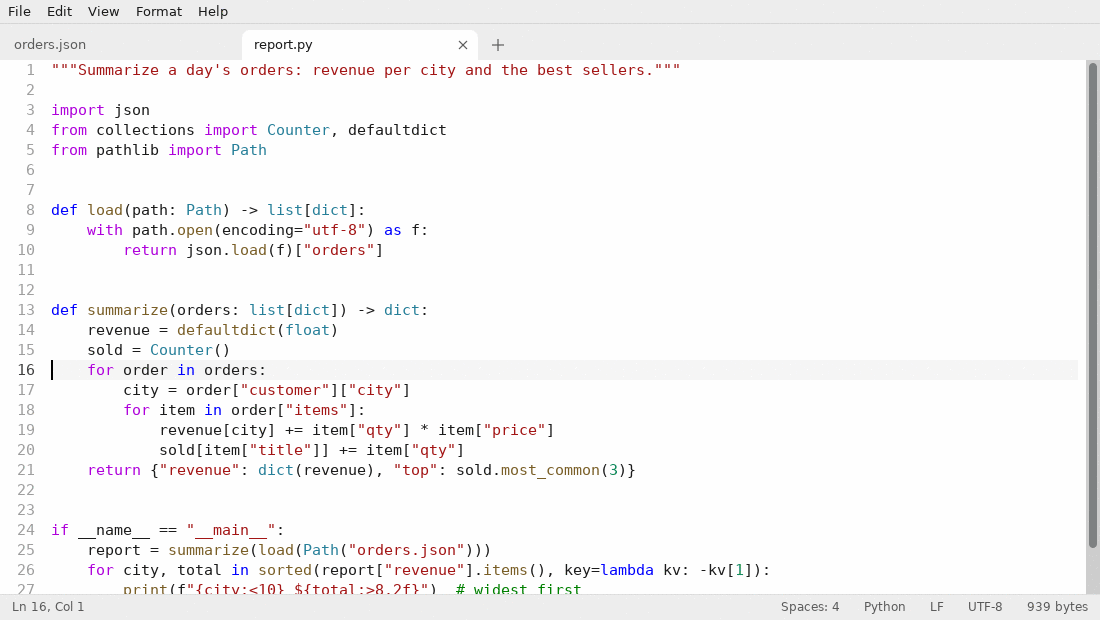Click the Ln 16, Col 1 position indicator
The width and height of the screenshot is (1100, 620).
pyautogui.click(x=48, y=607)
